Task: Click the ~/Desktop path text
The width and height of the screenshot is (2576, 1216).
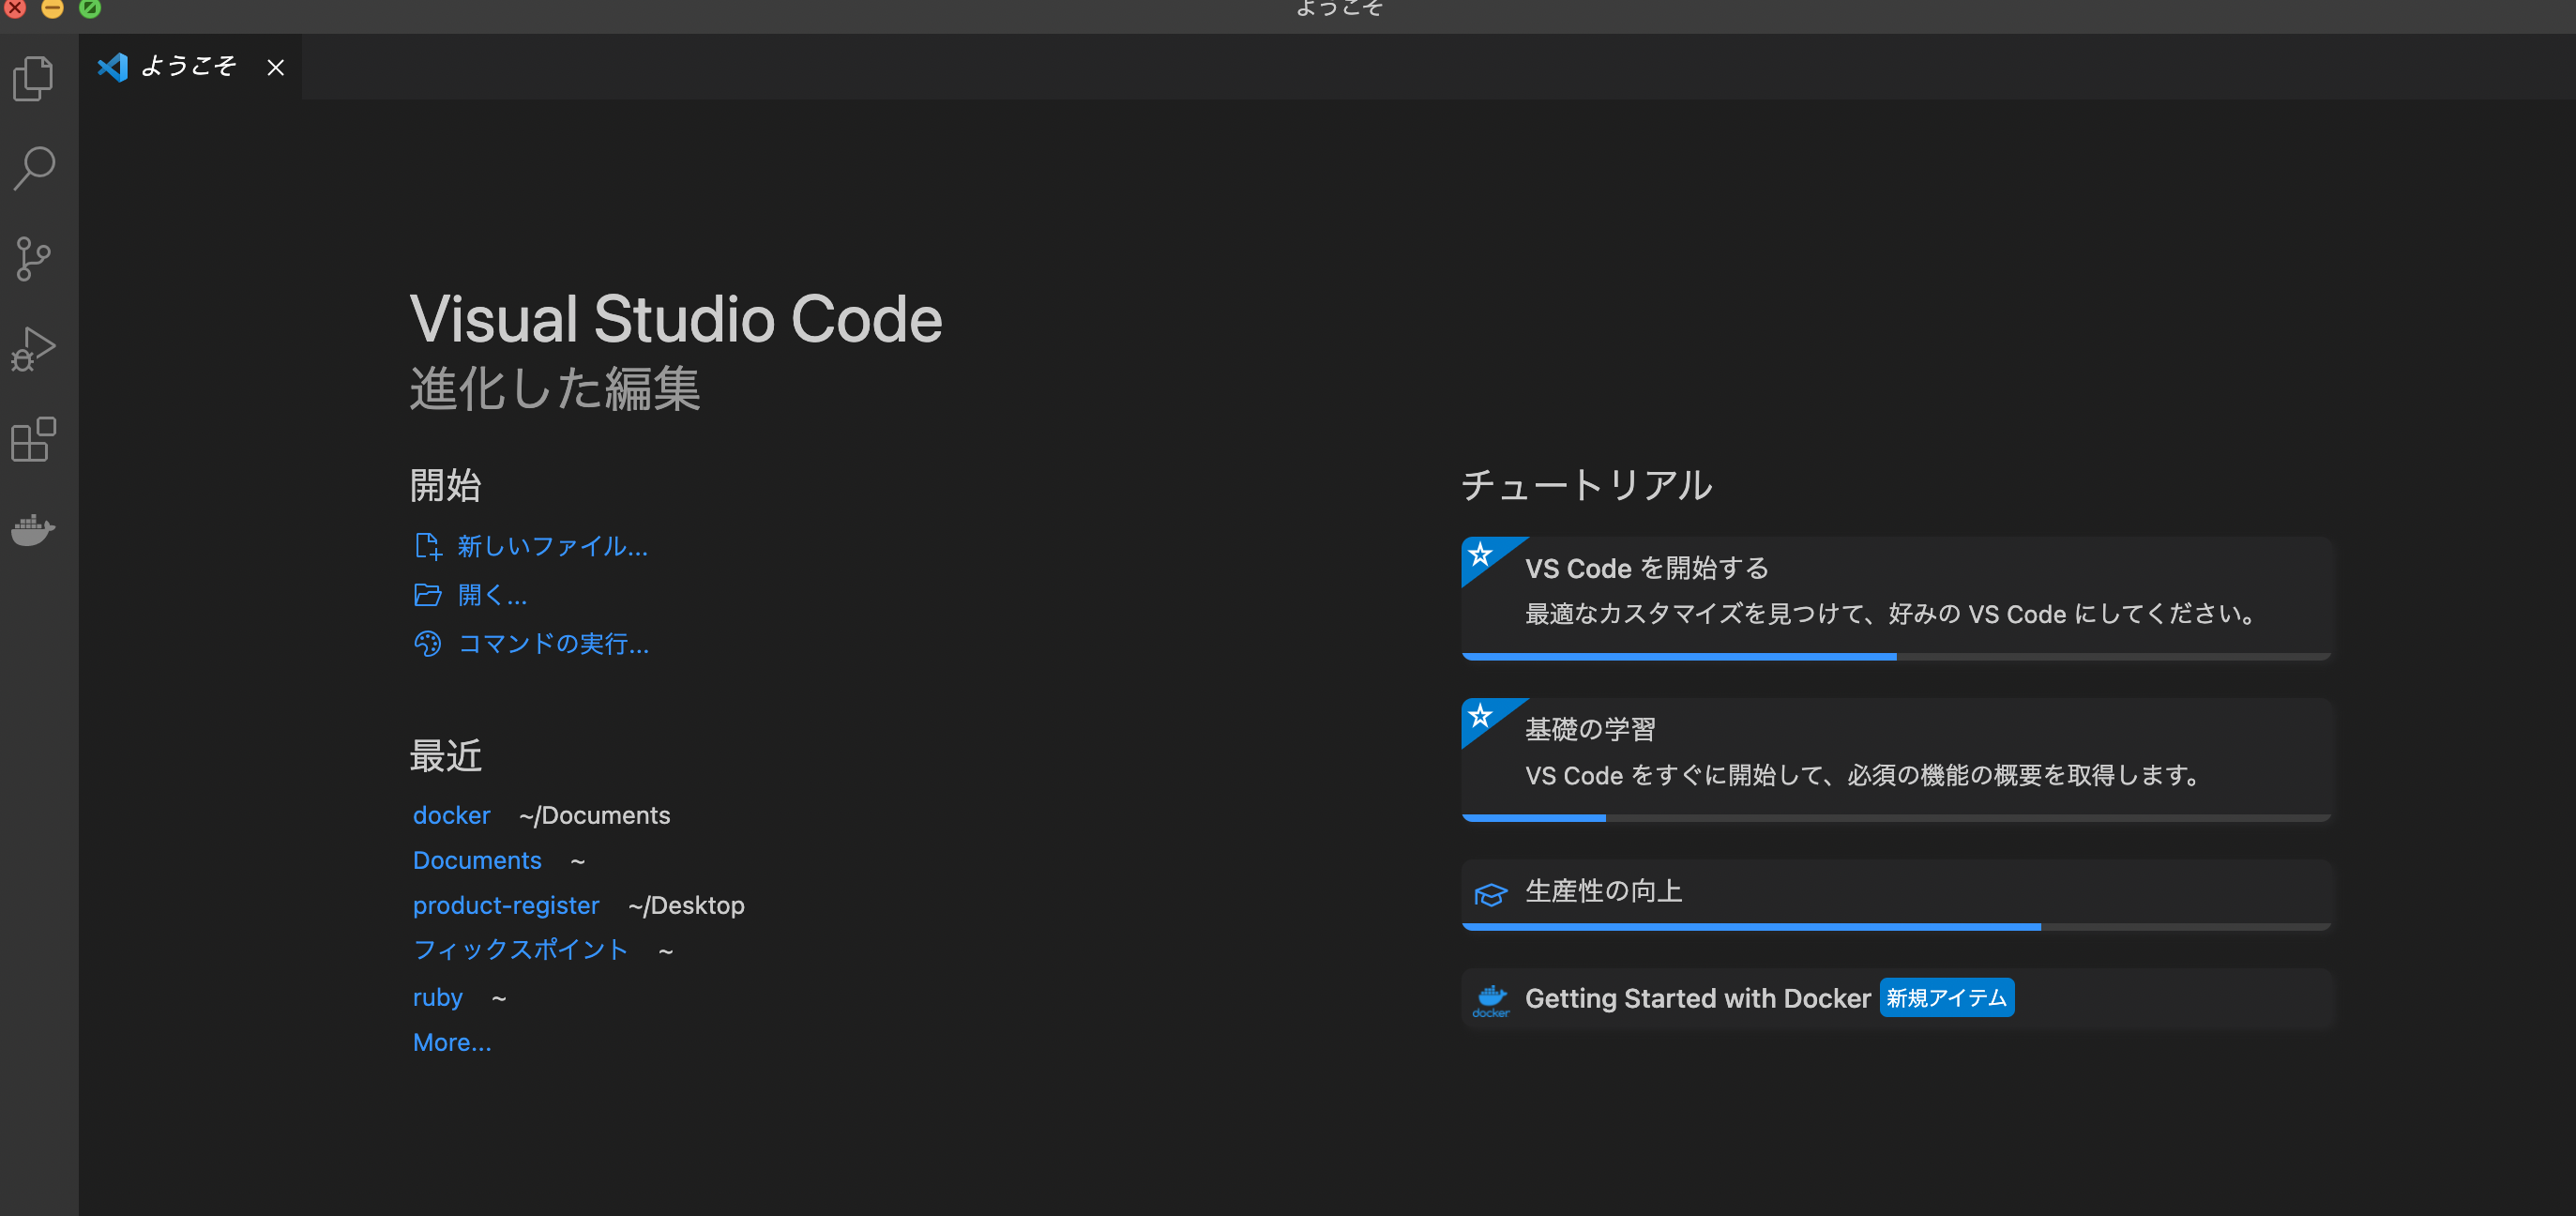Action: pyautogui.click(x=686, y=905)
